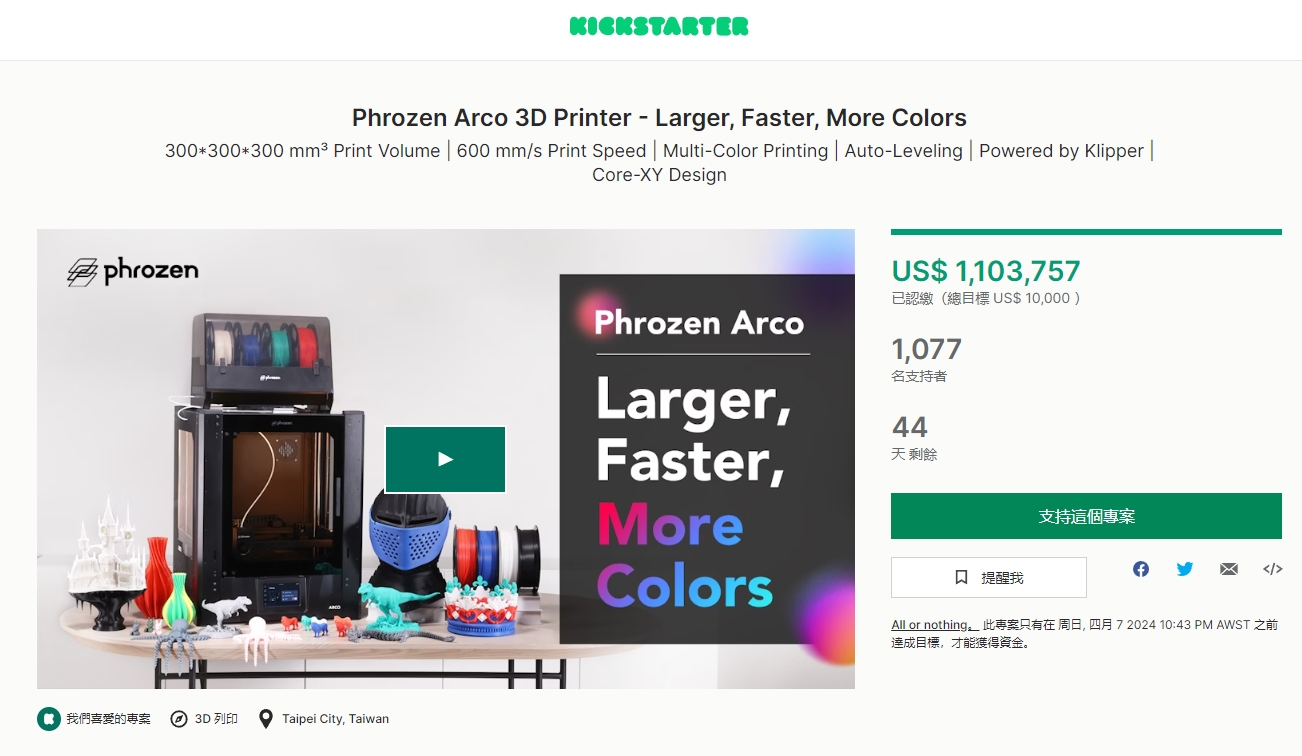
Task: Click the green funding progress bar
Action: tap(1086, 232)
